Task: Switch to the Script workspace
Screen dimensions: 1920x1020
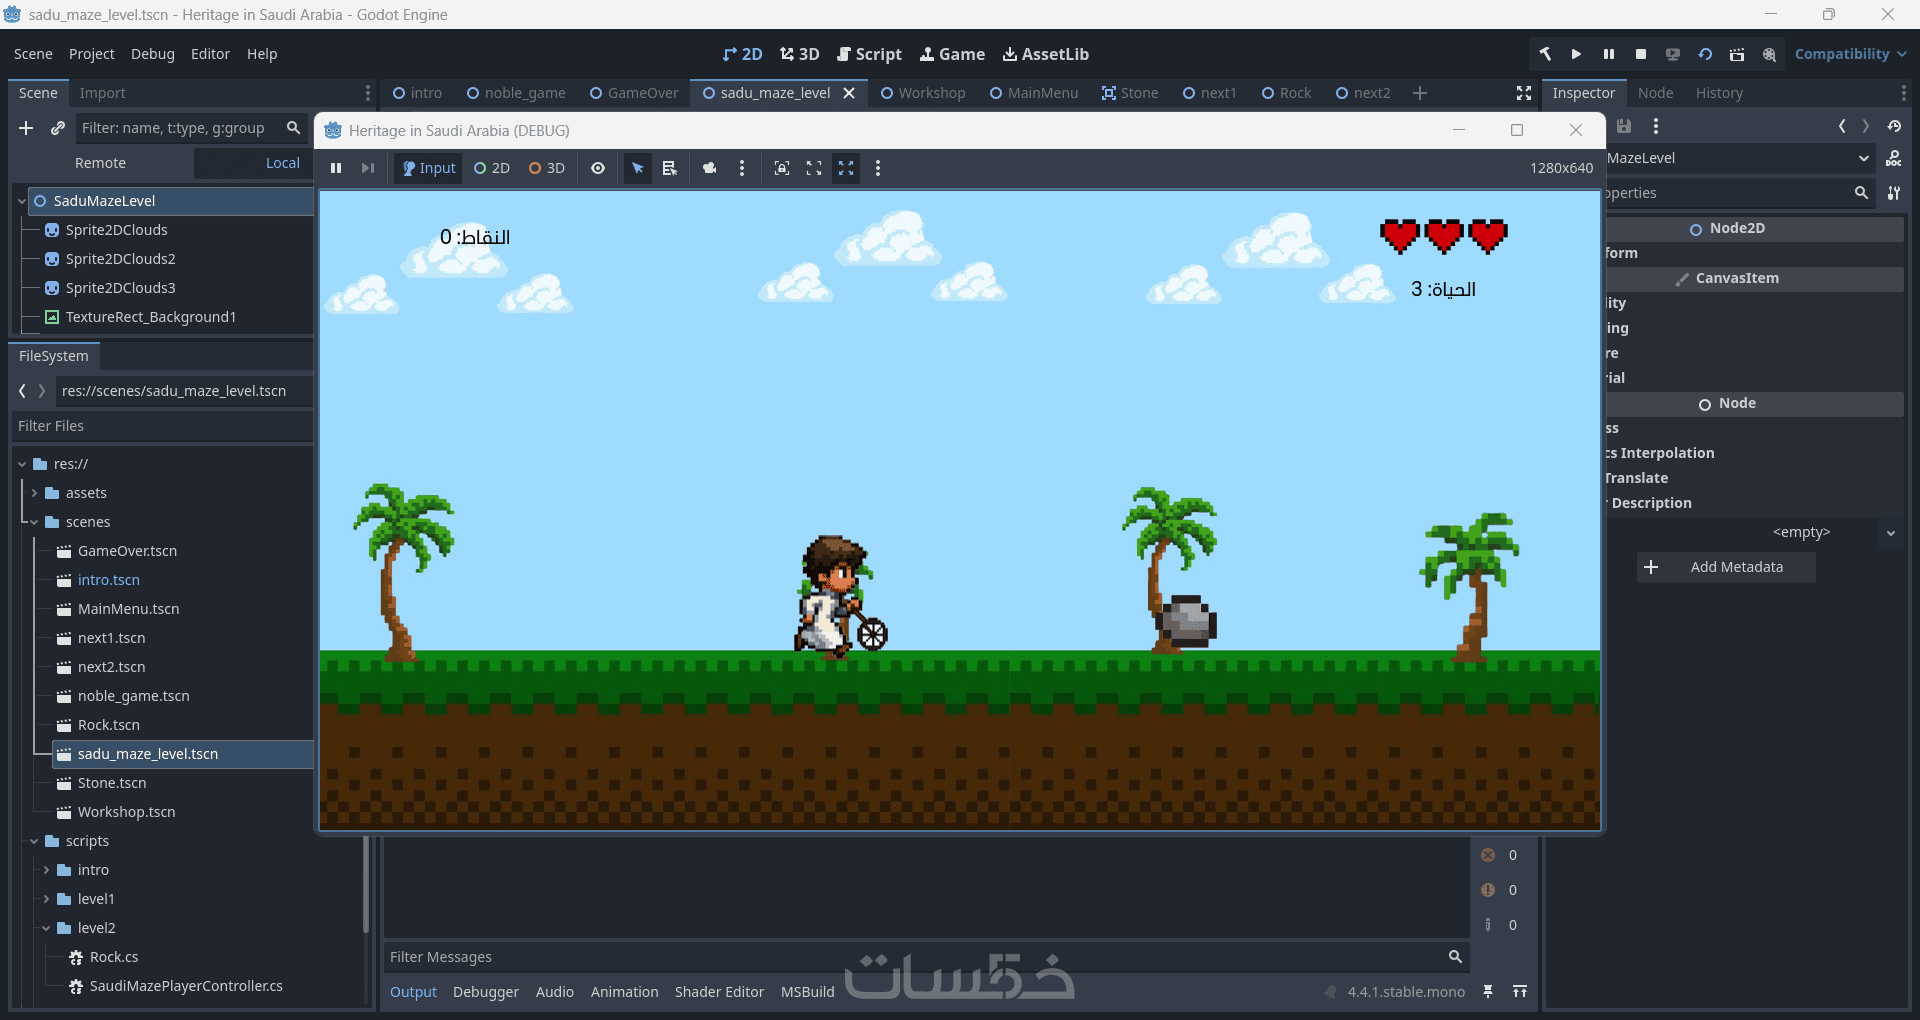Action: [x=869, y=54]
